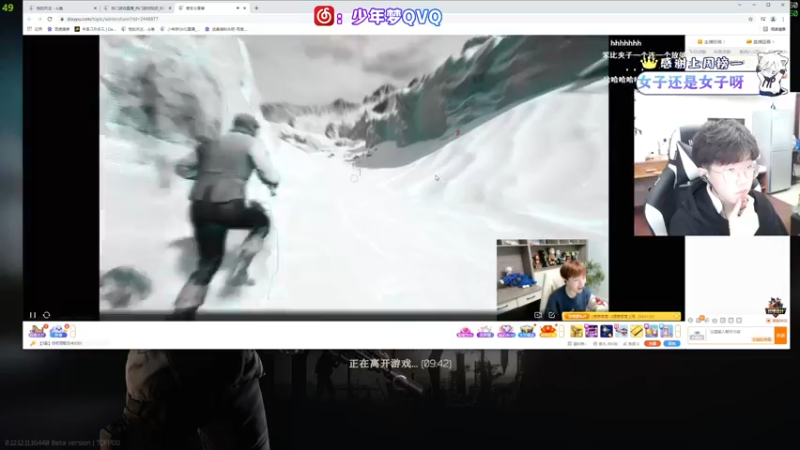Click the blue treasure chest badge
The image size is (800, 450).
(527, 332)
